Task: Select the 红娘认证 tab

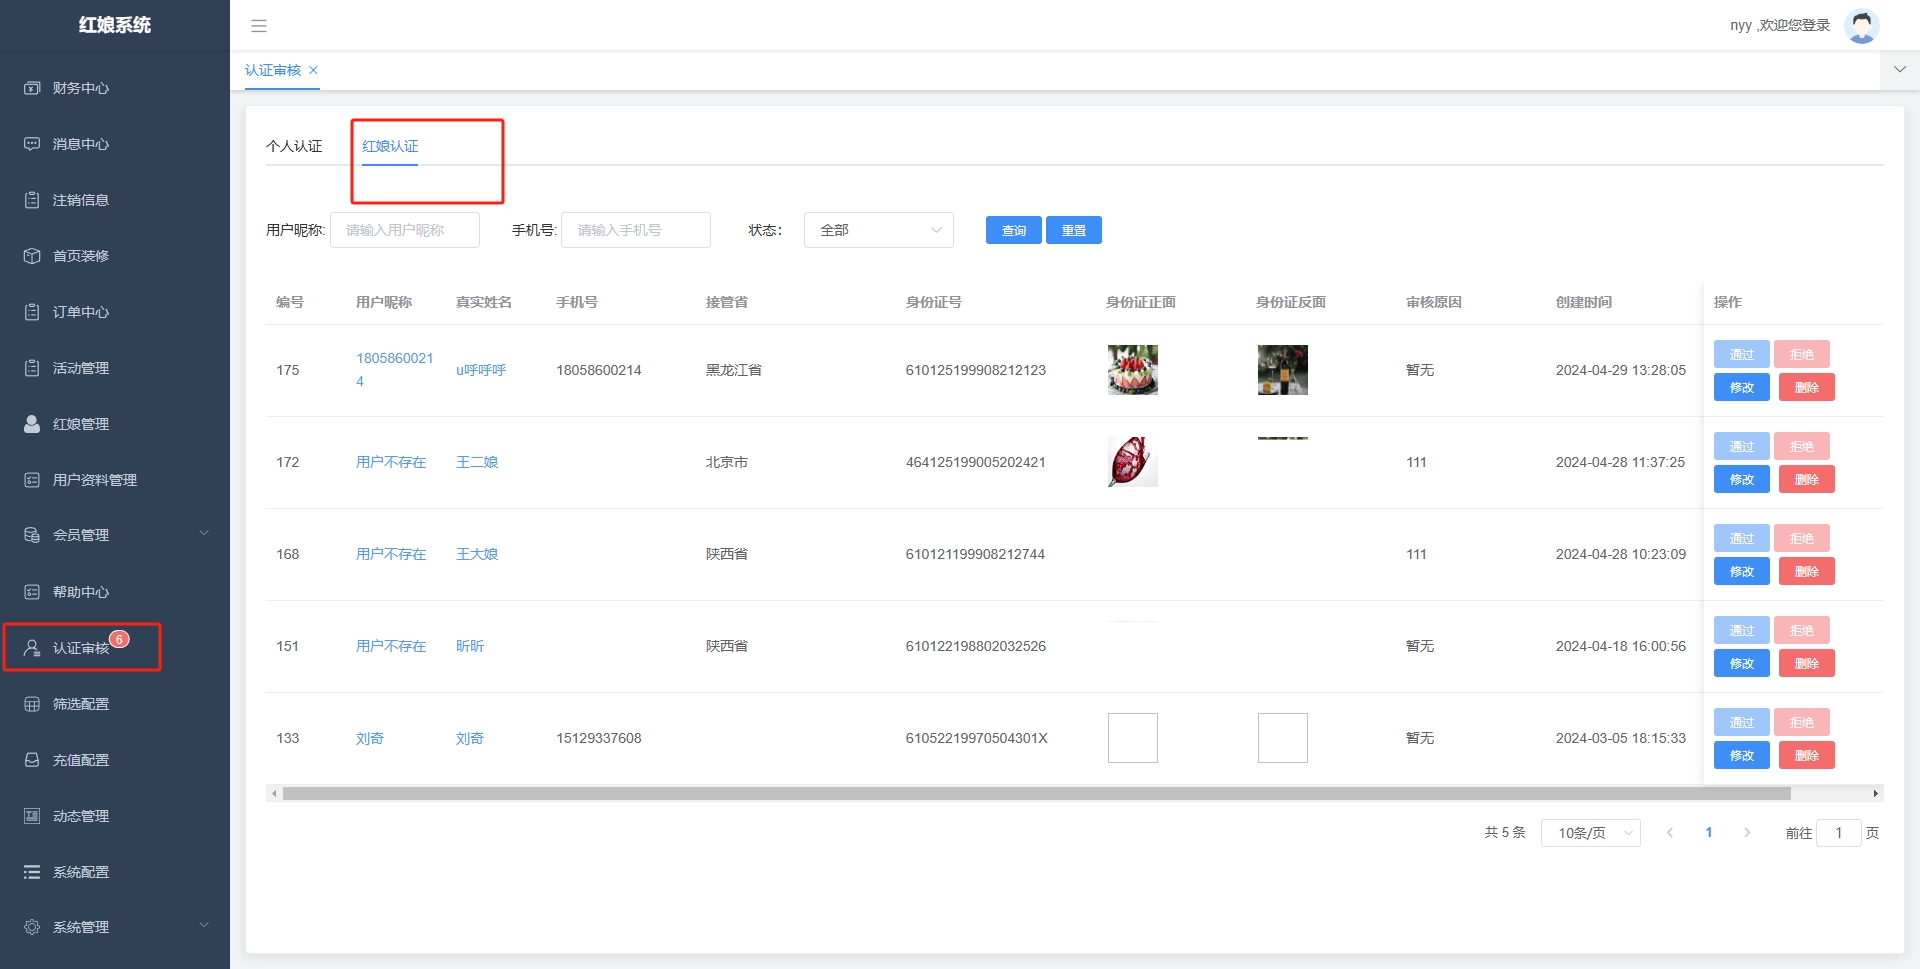Action: [x=390, y=146]
